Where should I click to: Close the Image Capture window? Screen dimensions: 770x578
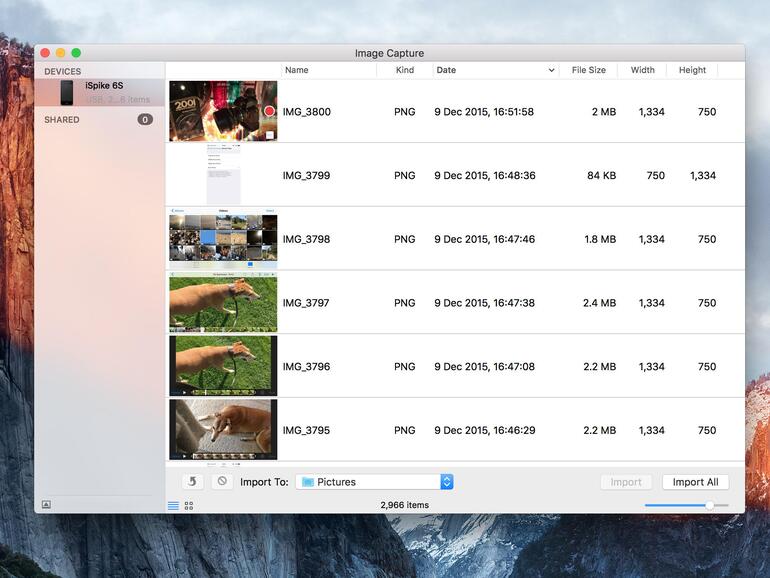coord(45,53)
